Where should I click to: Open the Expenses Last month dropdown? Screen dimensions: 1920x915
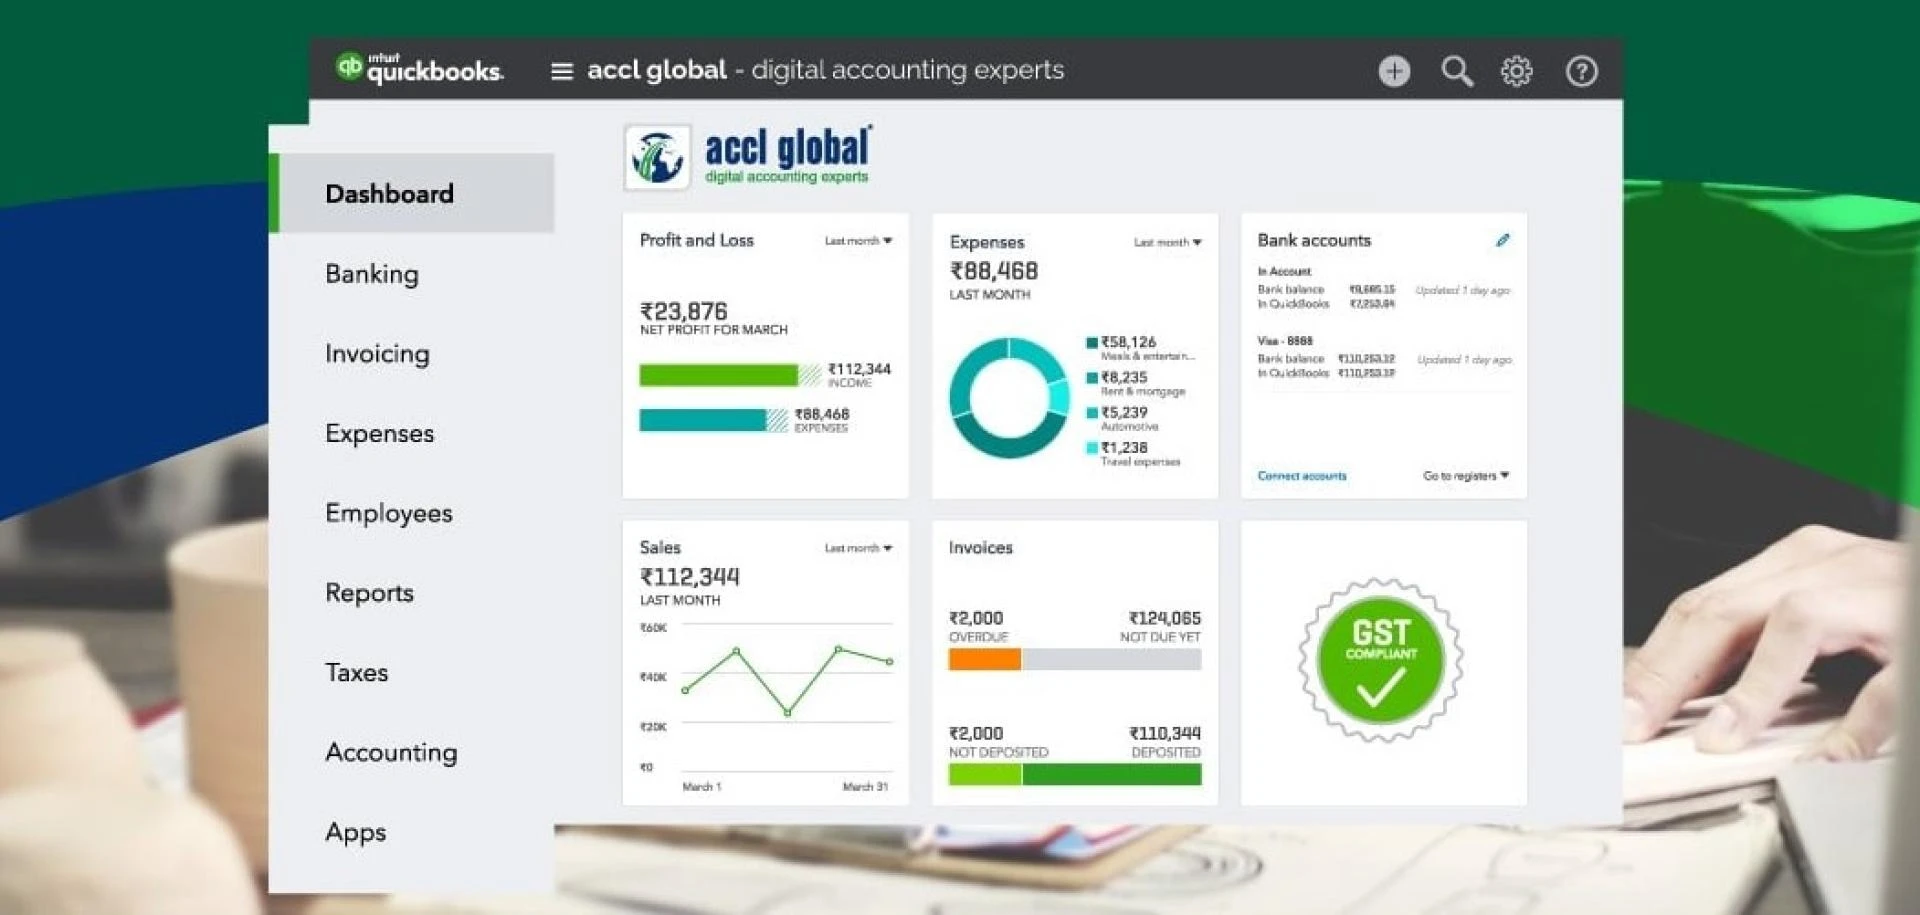click(x=1167, y=242)
